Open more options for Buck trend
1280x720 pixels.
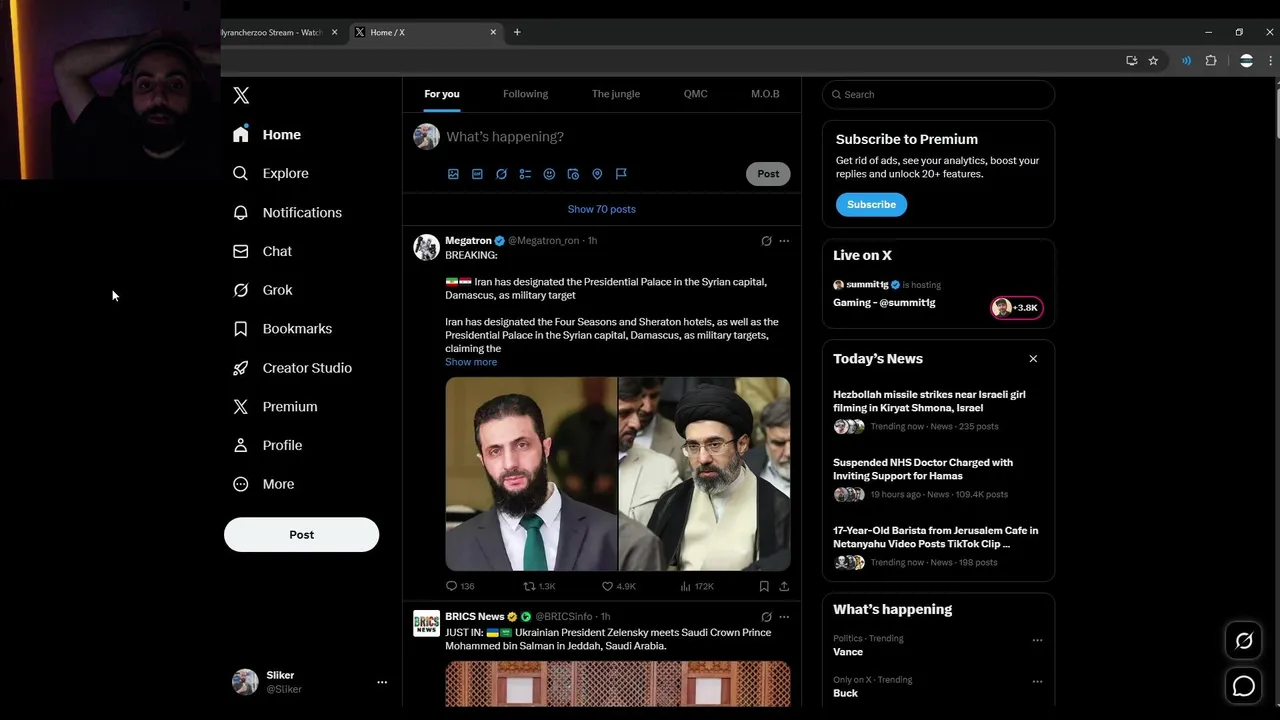pyautogui.click(x=1037, y=682)
